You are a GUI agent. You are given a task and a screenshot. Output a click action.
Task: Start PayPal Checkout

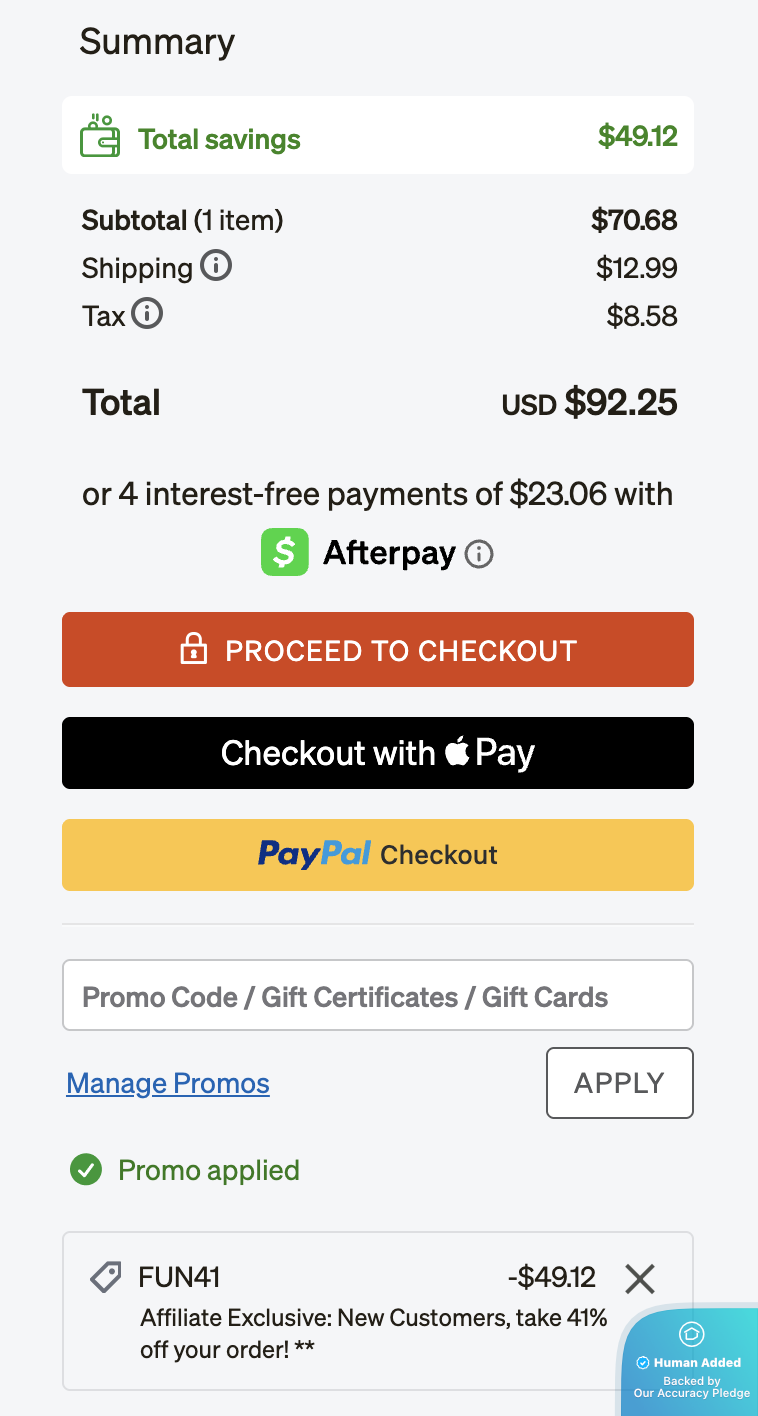(x=377, y=854)
